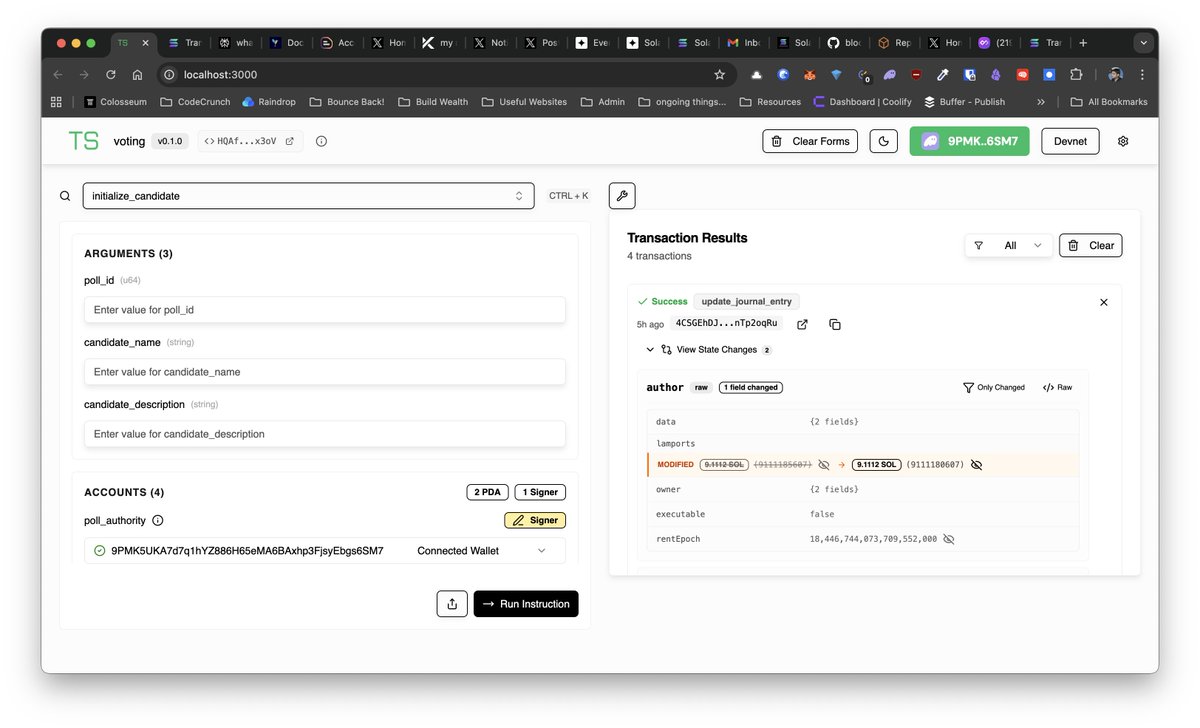Open the apps grid icon in bookmarks bar
Image resolution: width=1200 pixels, height=728 pixels.
point(56,102)
